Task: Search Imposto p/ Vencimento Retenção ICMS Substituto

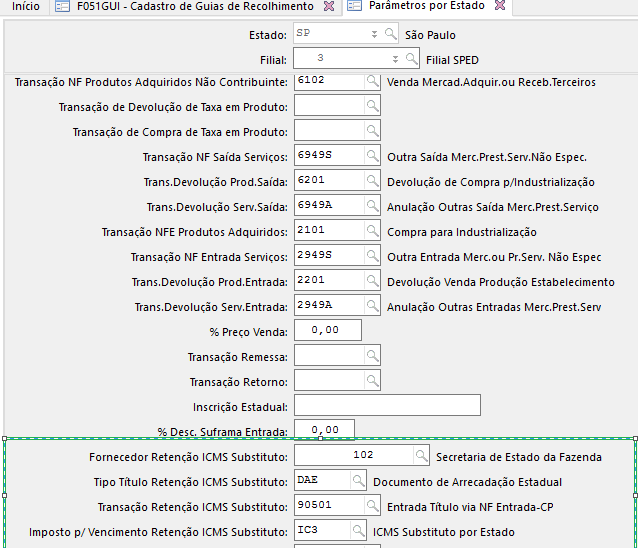Action: (x=358, y=531)
